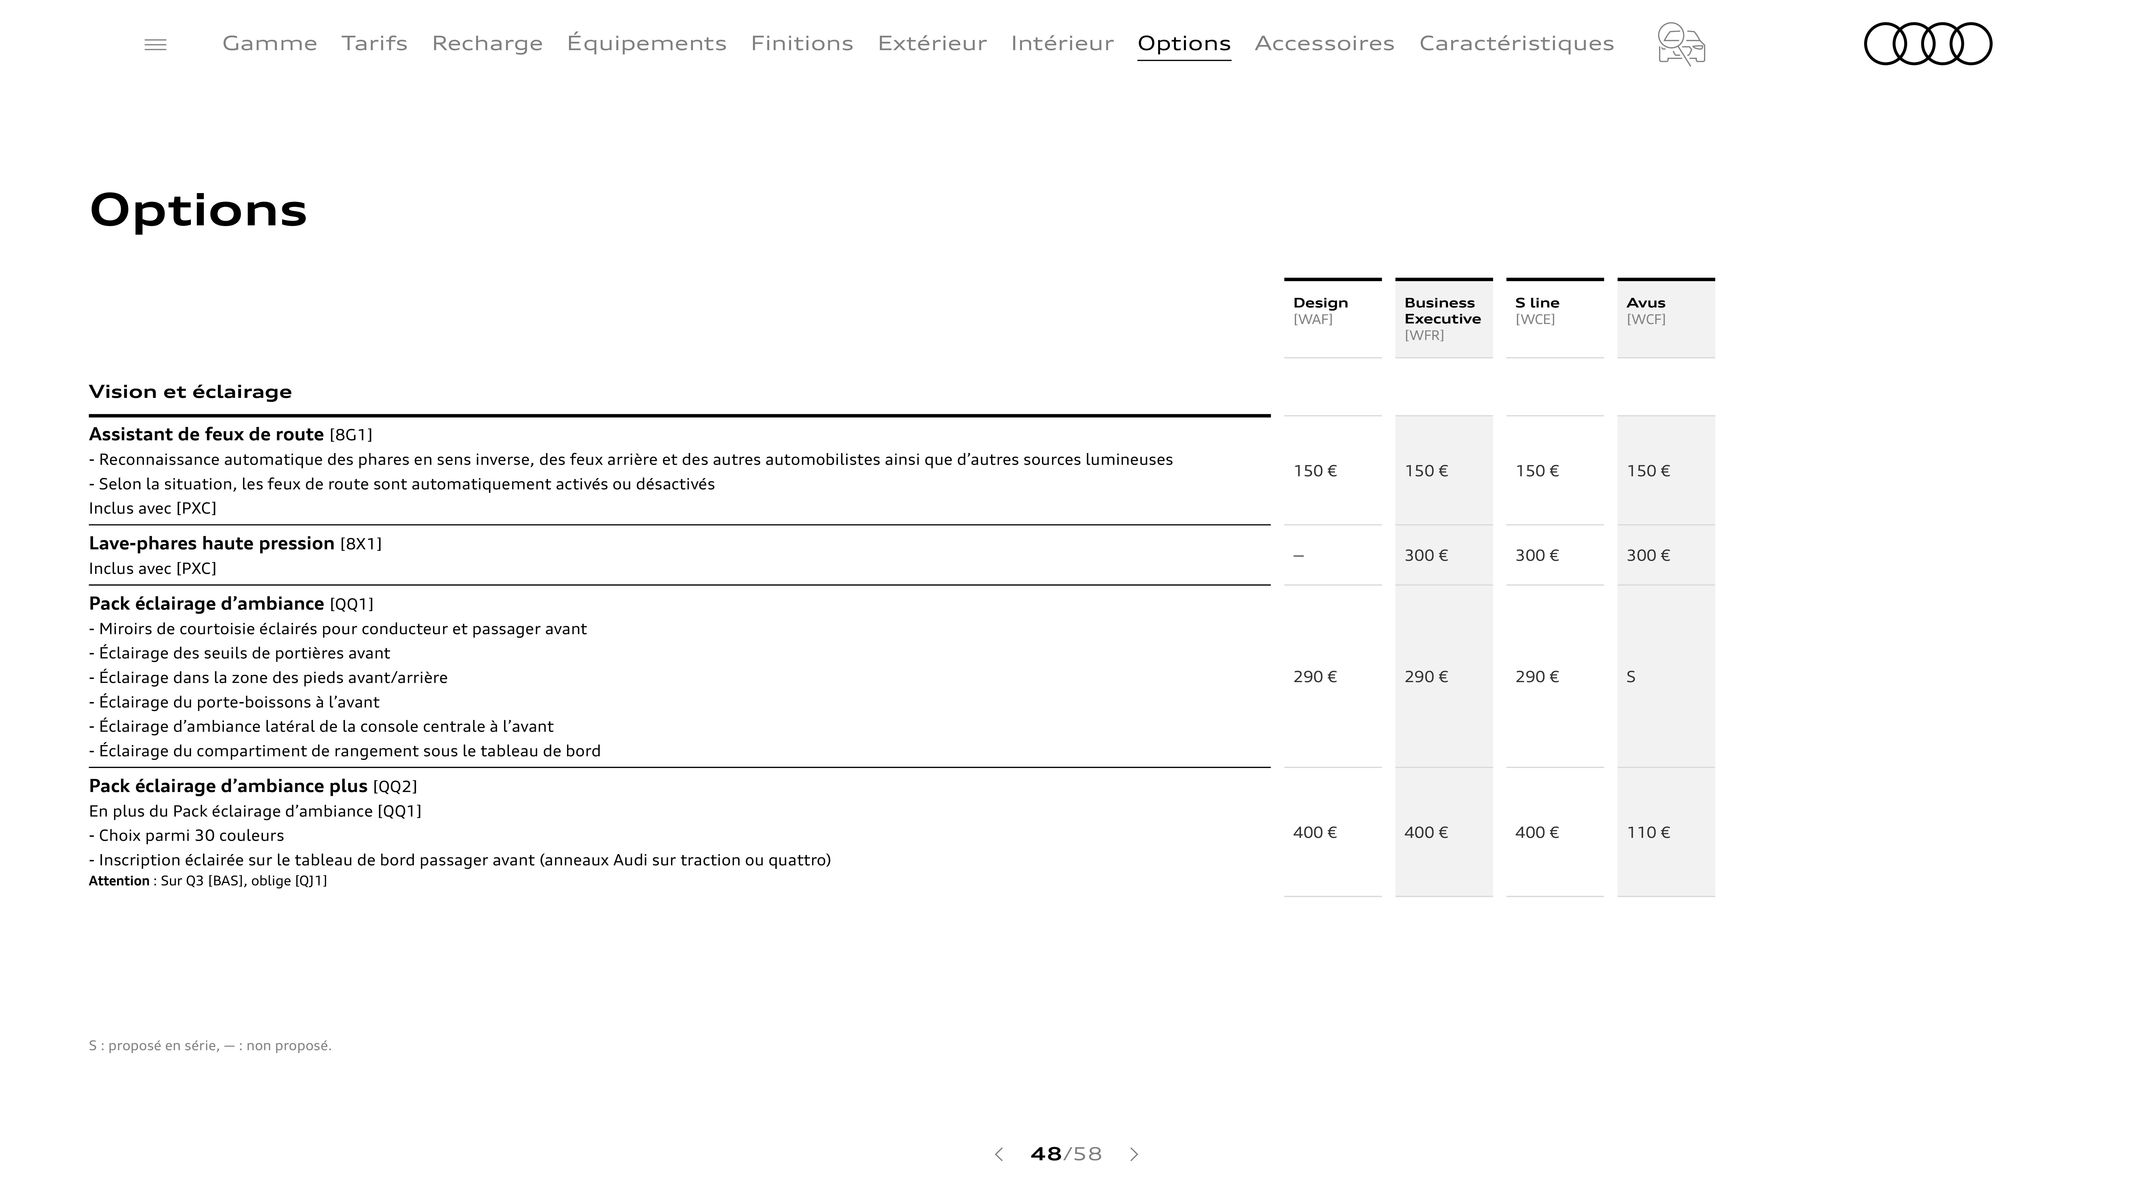
Task: Click Avus 300 € Lave-phares price
Action: 1648,555
